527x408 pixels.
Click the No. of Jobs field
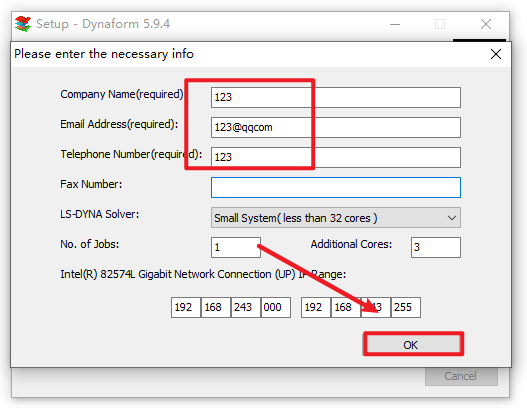(x=236, y=247)
